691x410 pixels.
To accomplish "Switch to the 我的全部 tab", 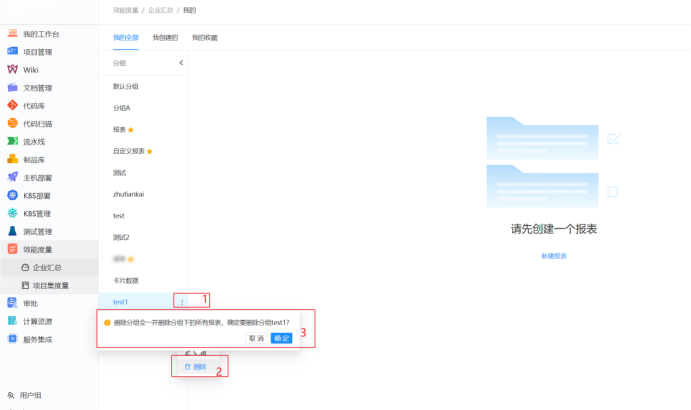I will pyautogui.click(x=126, y=37).
